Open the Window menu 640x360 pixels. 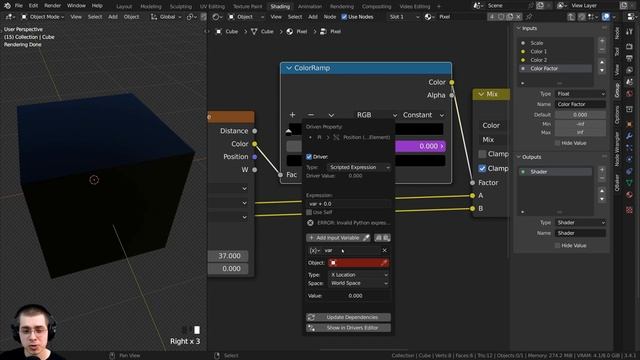click(x=76, y=6)
